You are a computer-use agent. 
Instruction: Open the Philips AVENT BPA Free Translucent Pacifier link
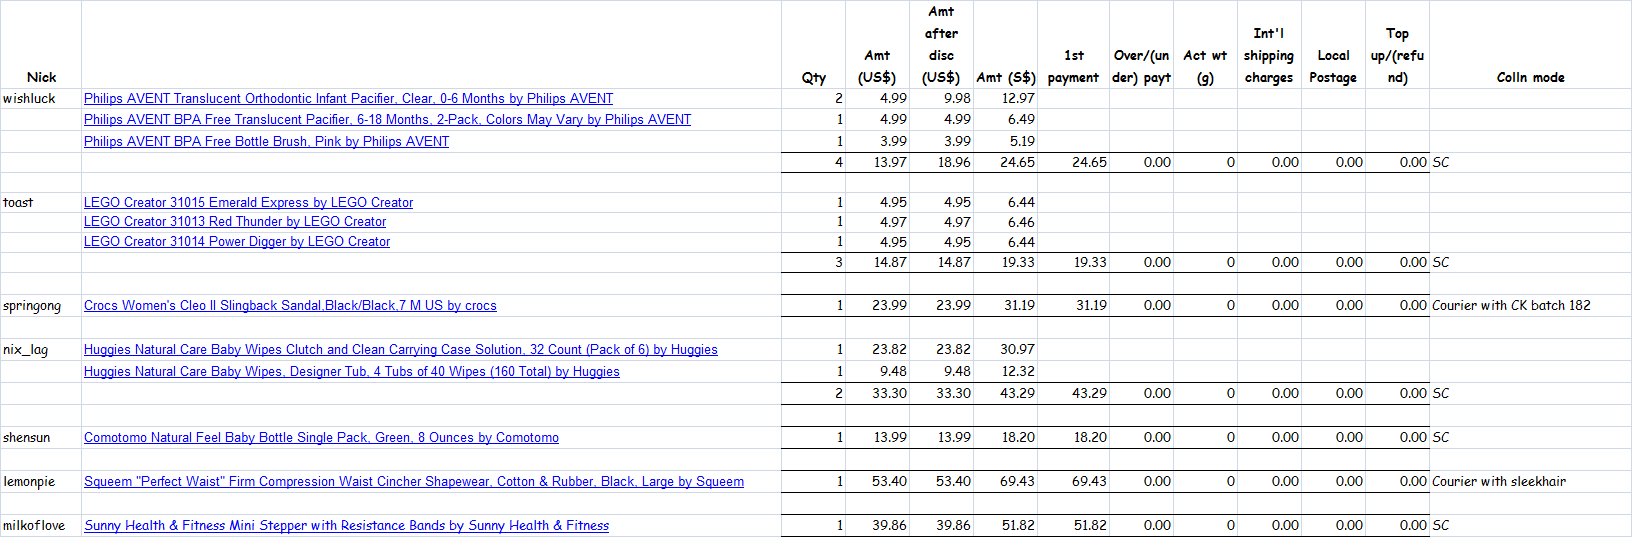[x=387, y=119]
